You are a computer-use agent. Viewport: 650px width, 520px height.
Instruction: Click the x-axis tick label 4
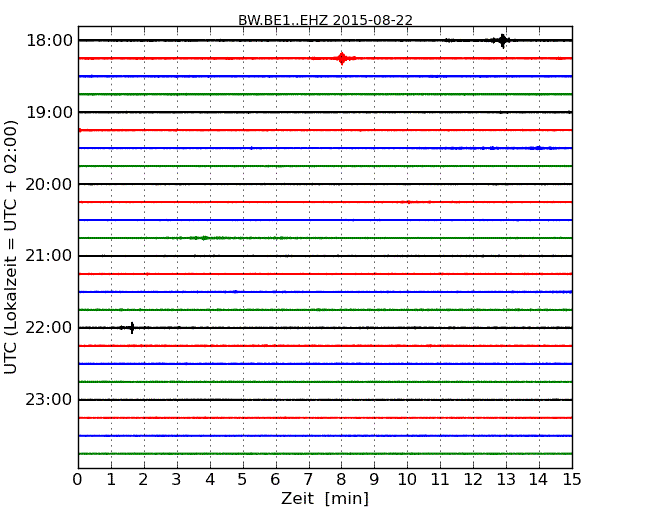(x=210, y=480)
